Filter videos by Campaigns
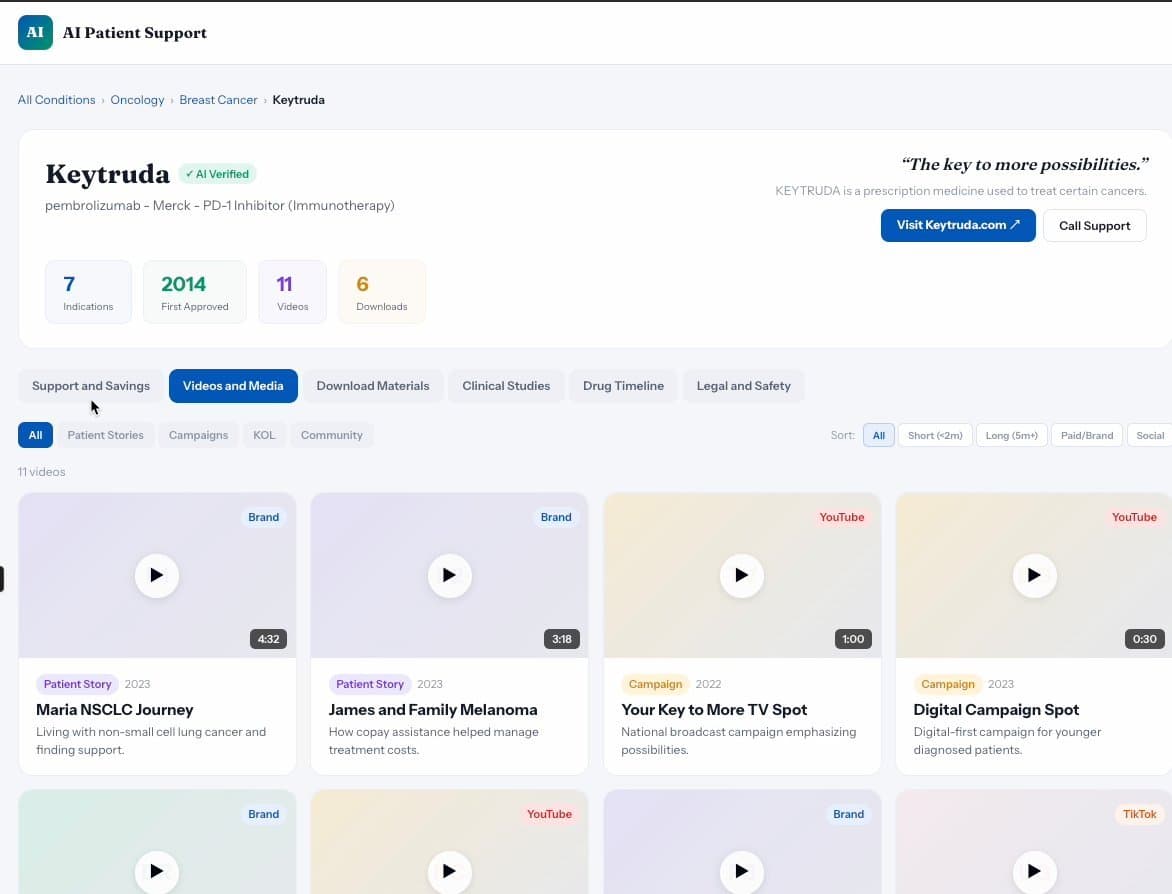Screen dimensions: 1172x894 click(x=198, y=435)
